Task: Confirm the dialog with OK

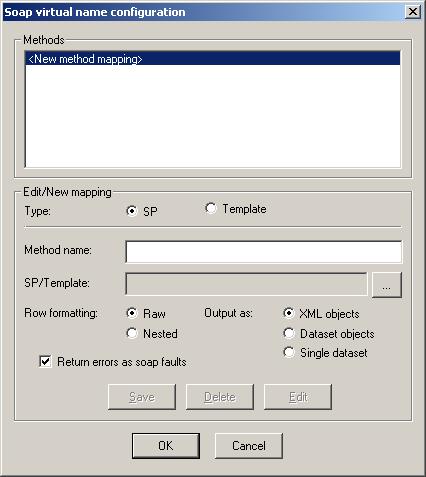Action: tap(166, 446)
